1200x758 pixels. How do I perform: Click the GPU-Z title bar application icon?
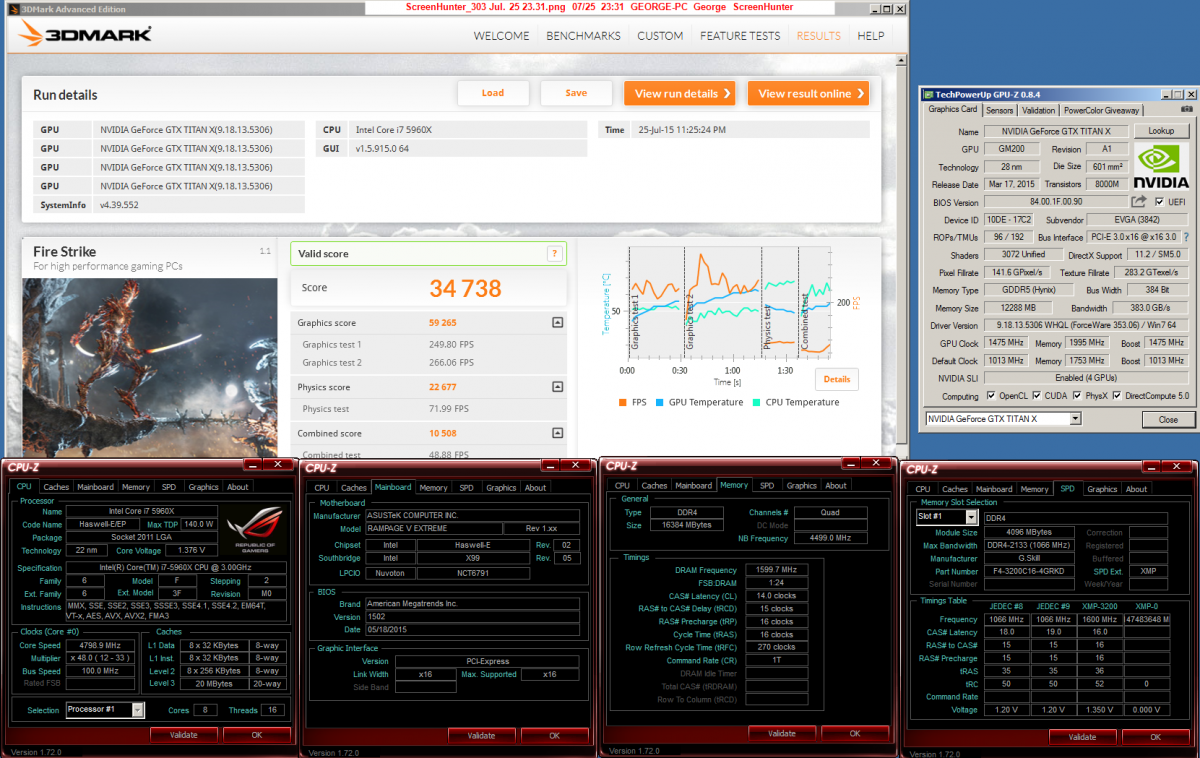pyautogui.click(x=928, y=94)
